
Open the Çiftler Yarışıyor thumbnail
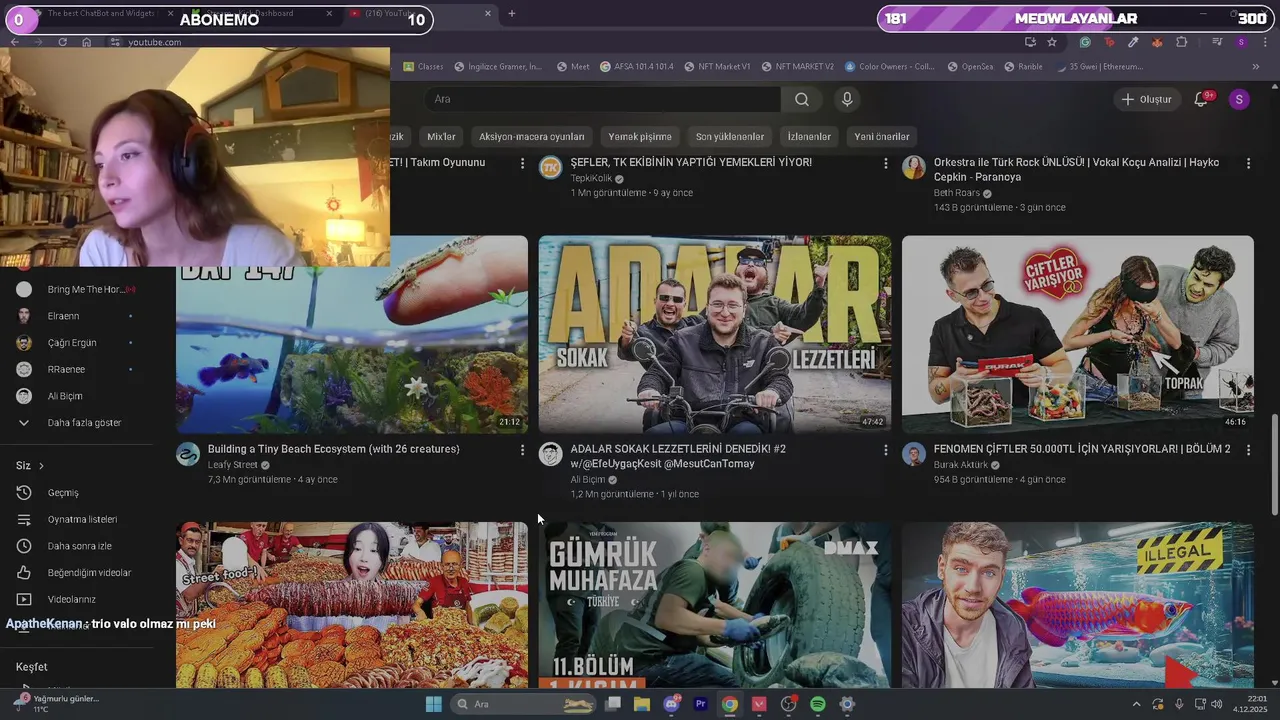pyautogui.click(x=1078, y=334)
